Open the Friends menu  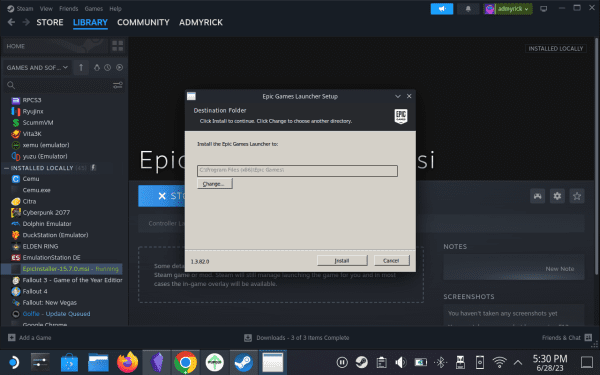tap(68, 8)
